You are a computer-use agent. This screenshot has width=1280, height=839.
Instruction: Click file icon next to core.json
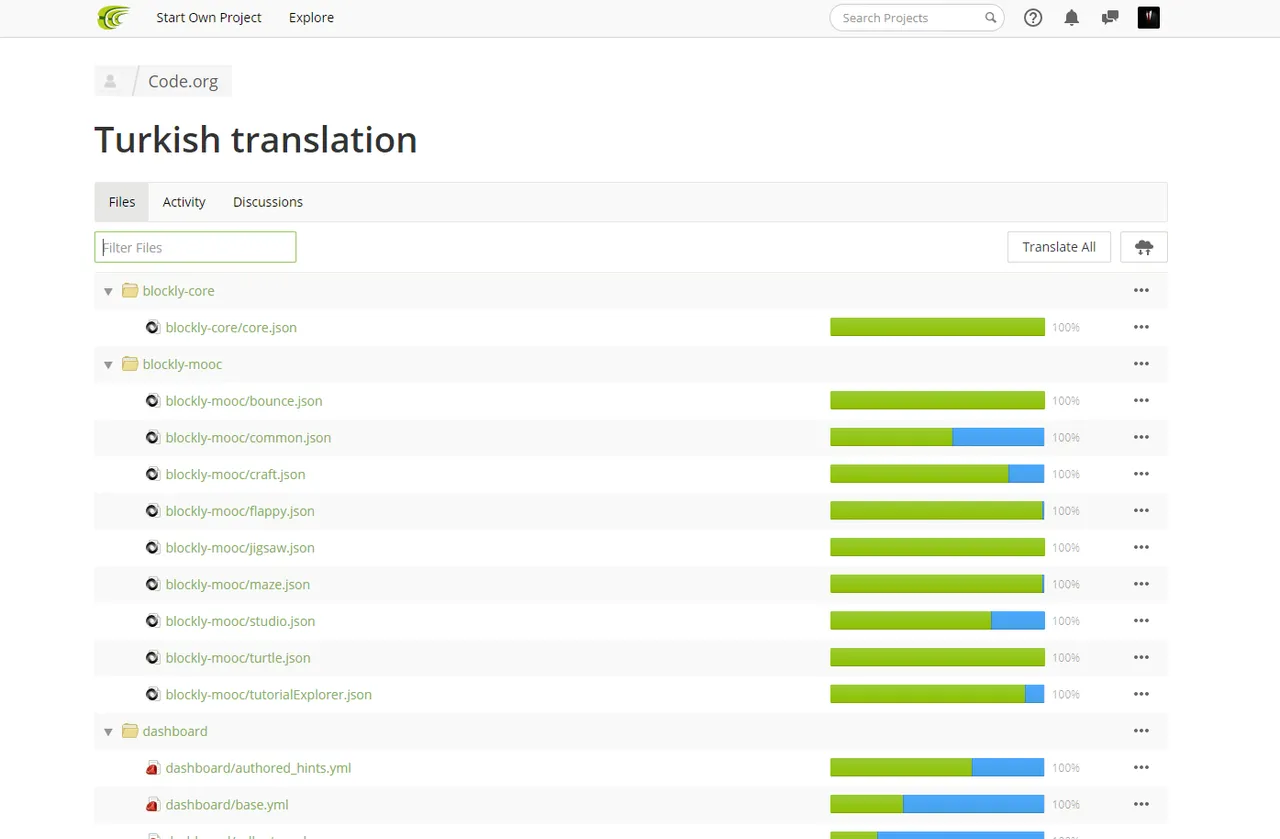[153, 327]
